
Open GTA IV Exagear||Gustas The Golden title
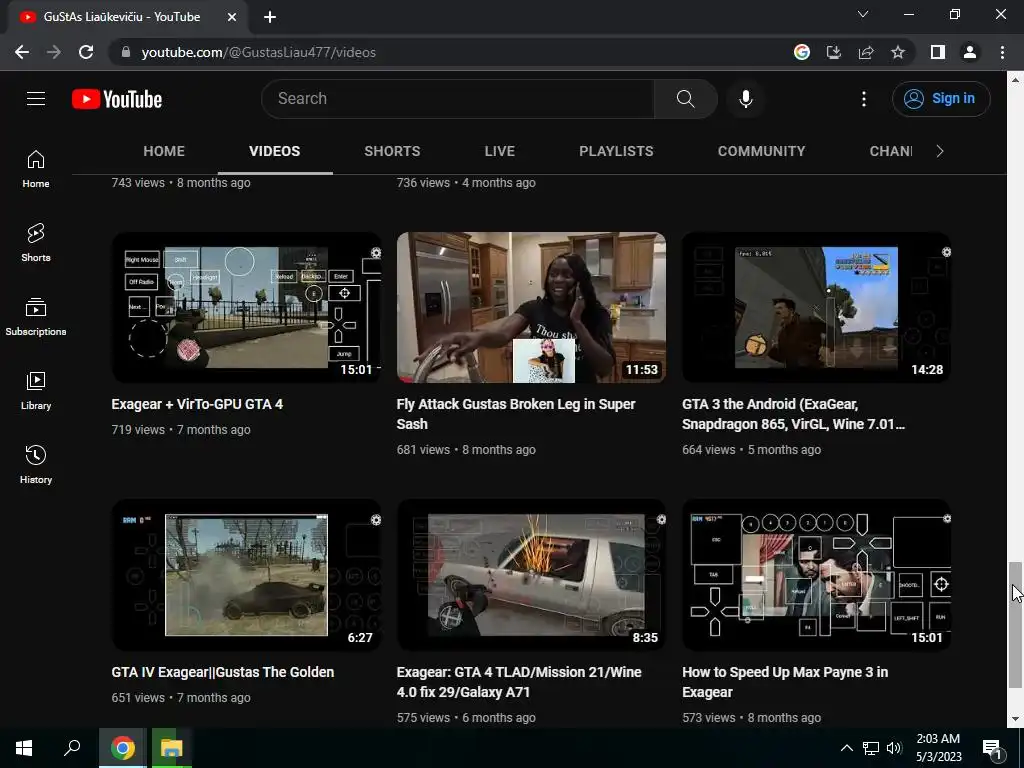[x=223, y=672]
